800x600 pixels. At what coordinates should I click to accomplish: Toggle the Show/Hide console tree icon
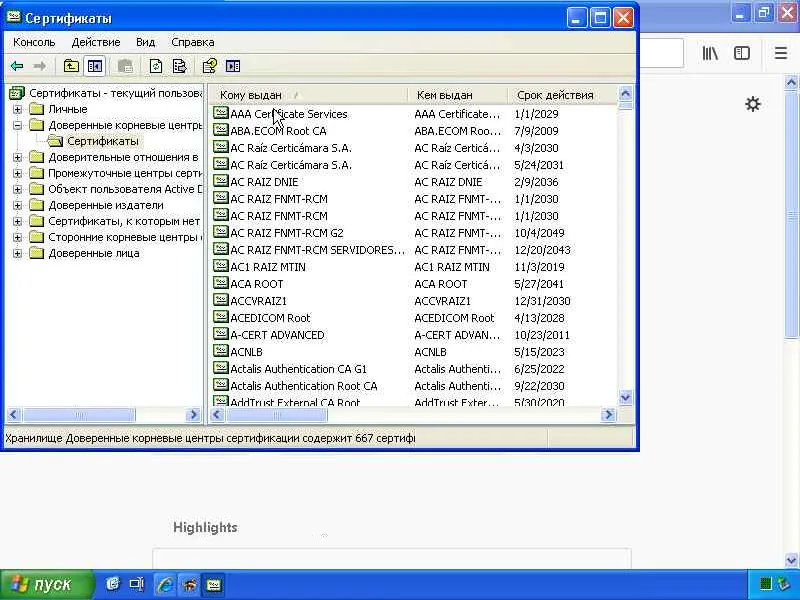(95, 66)
